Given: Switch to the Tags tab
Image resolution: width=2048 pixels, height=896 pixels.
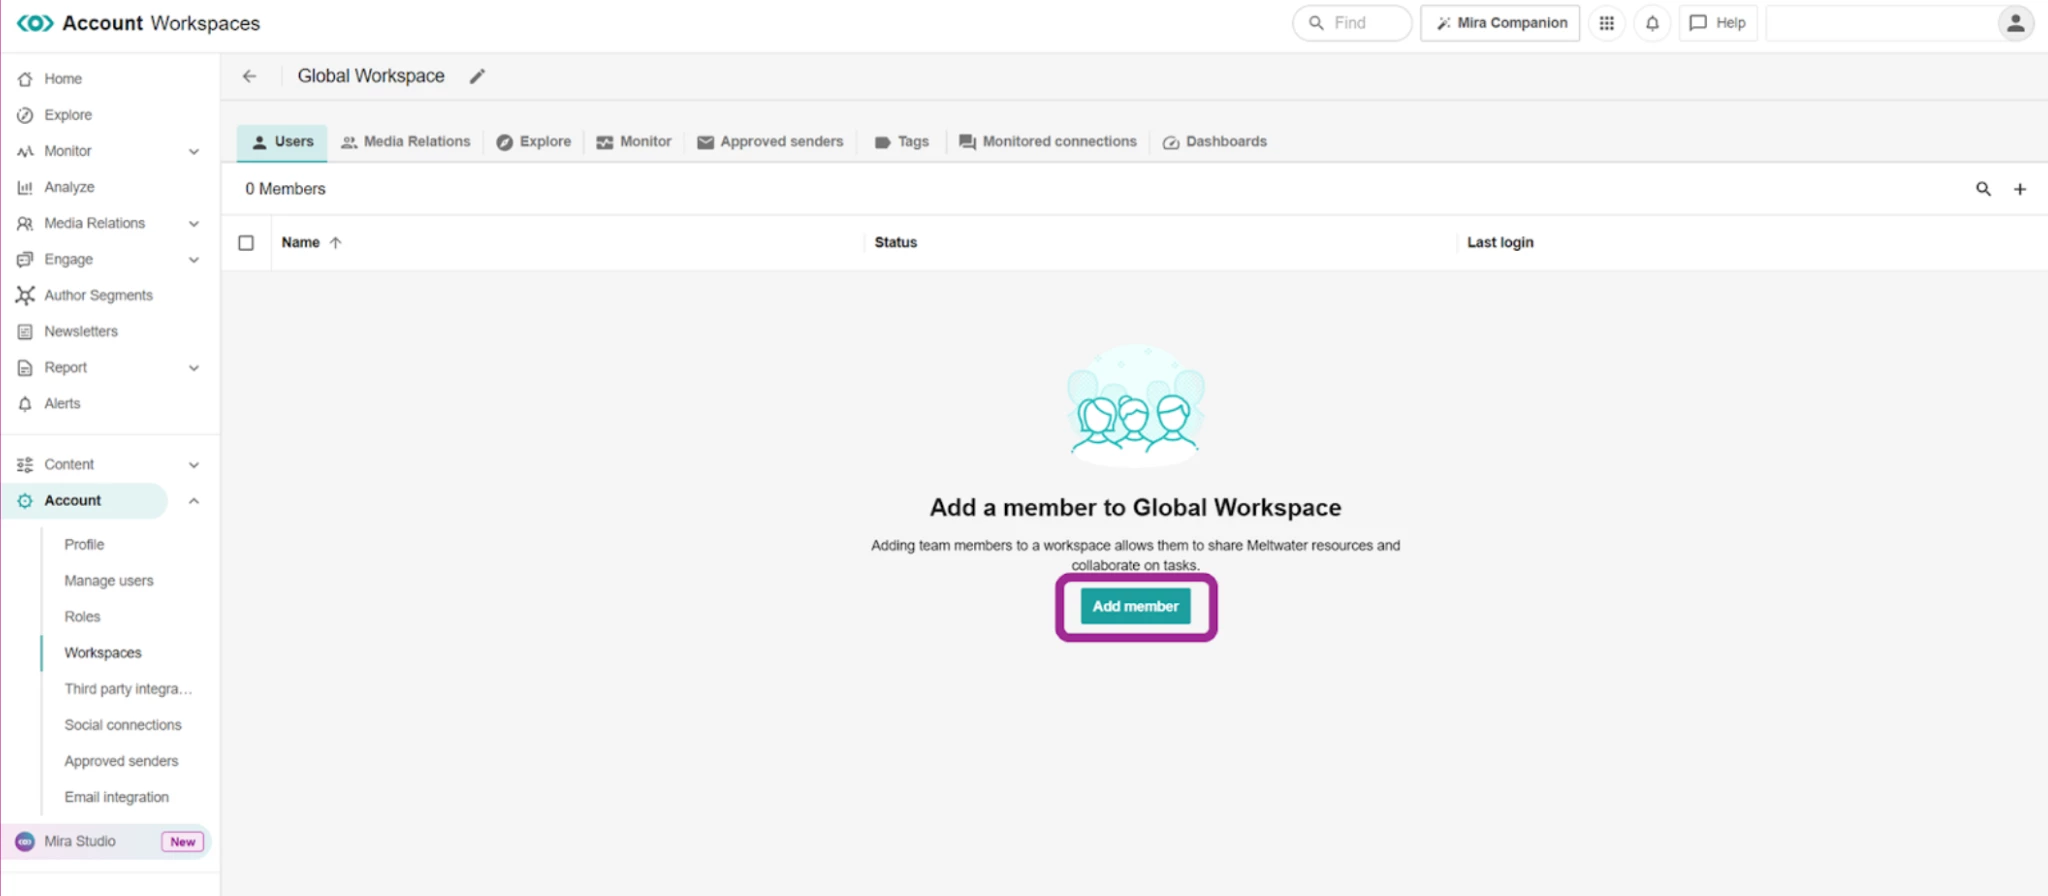Looking at the screenshot, I should tap(902, 142).
